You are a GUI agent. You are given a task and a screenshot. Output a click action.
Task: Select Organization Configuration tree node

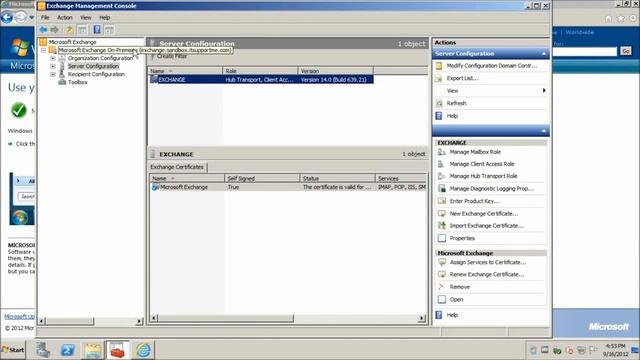tap(100, 58)
